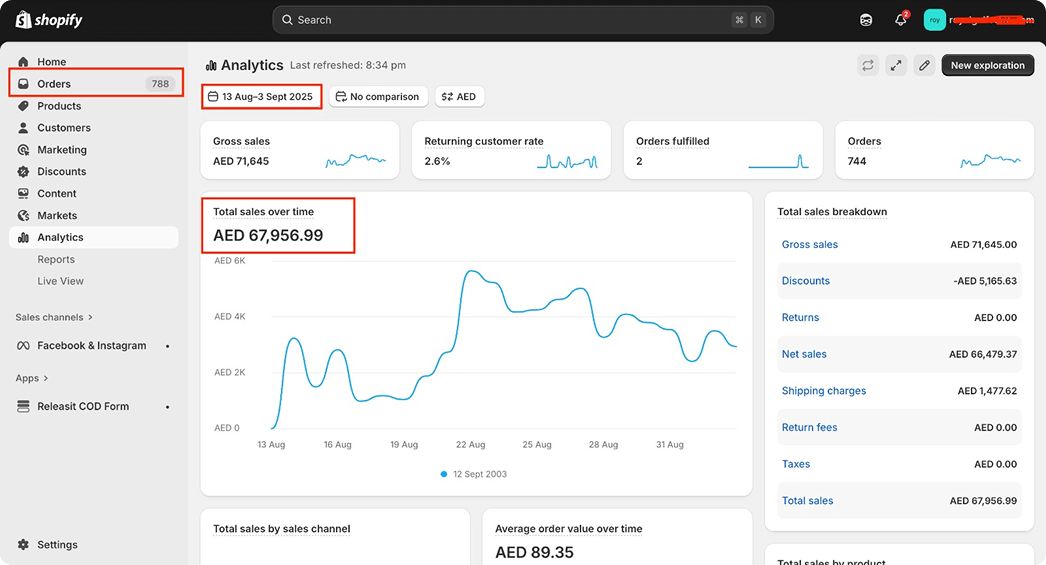Image resolution: width=1046 pixels, height=565 pixels.
Task: Open the date range picker 13 Aug–3 Sept 2025
Action: pyautogui.click(x=261, y=97)
